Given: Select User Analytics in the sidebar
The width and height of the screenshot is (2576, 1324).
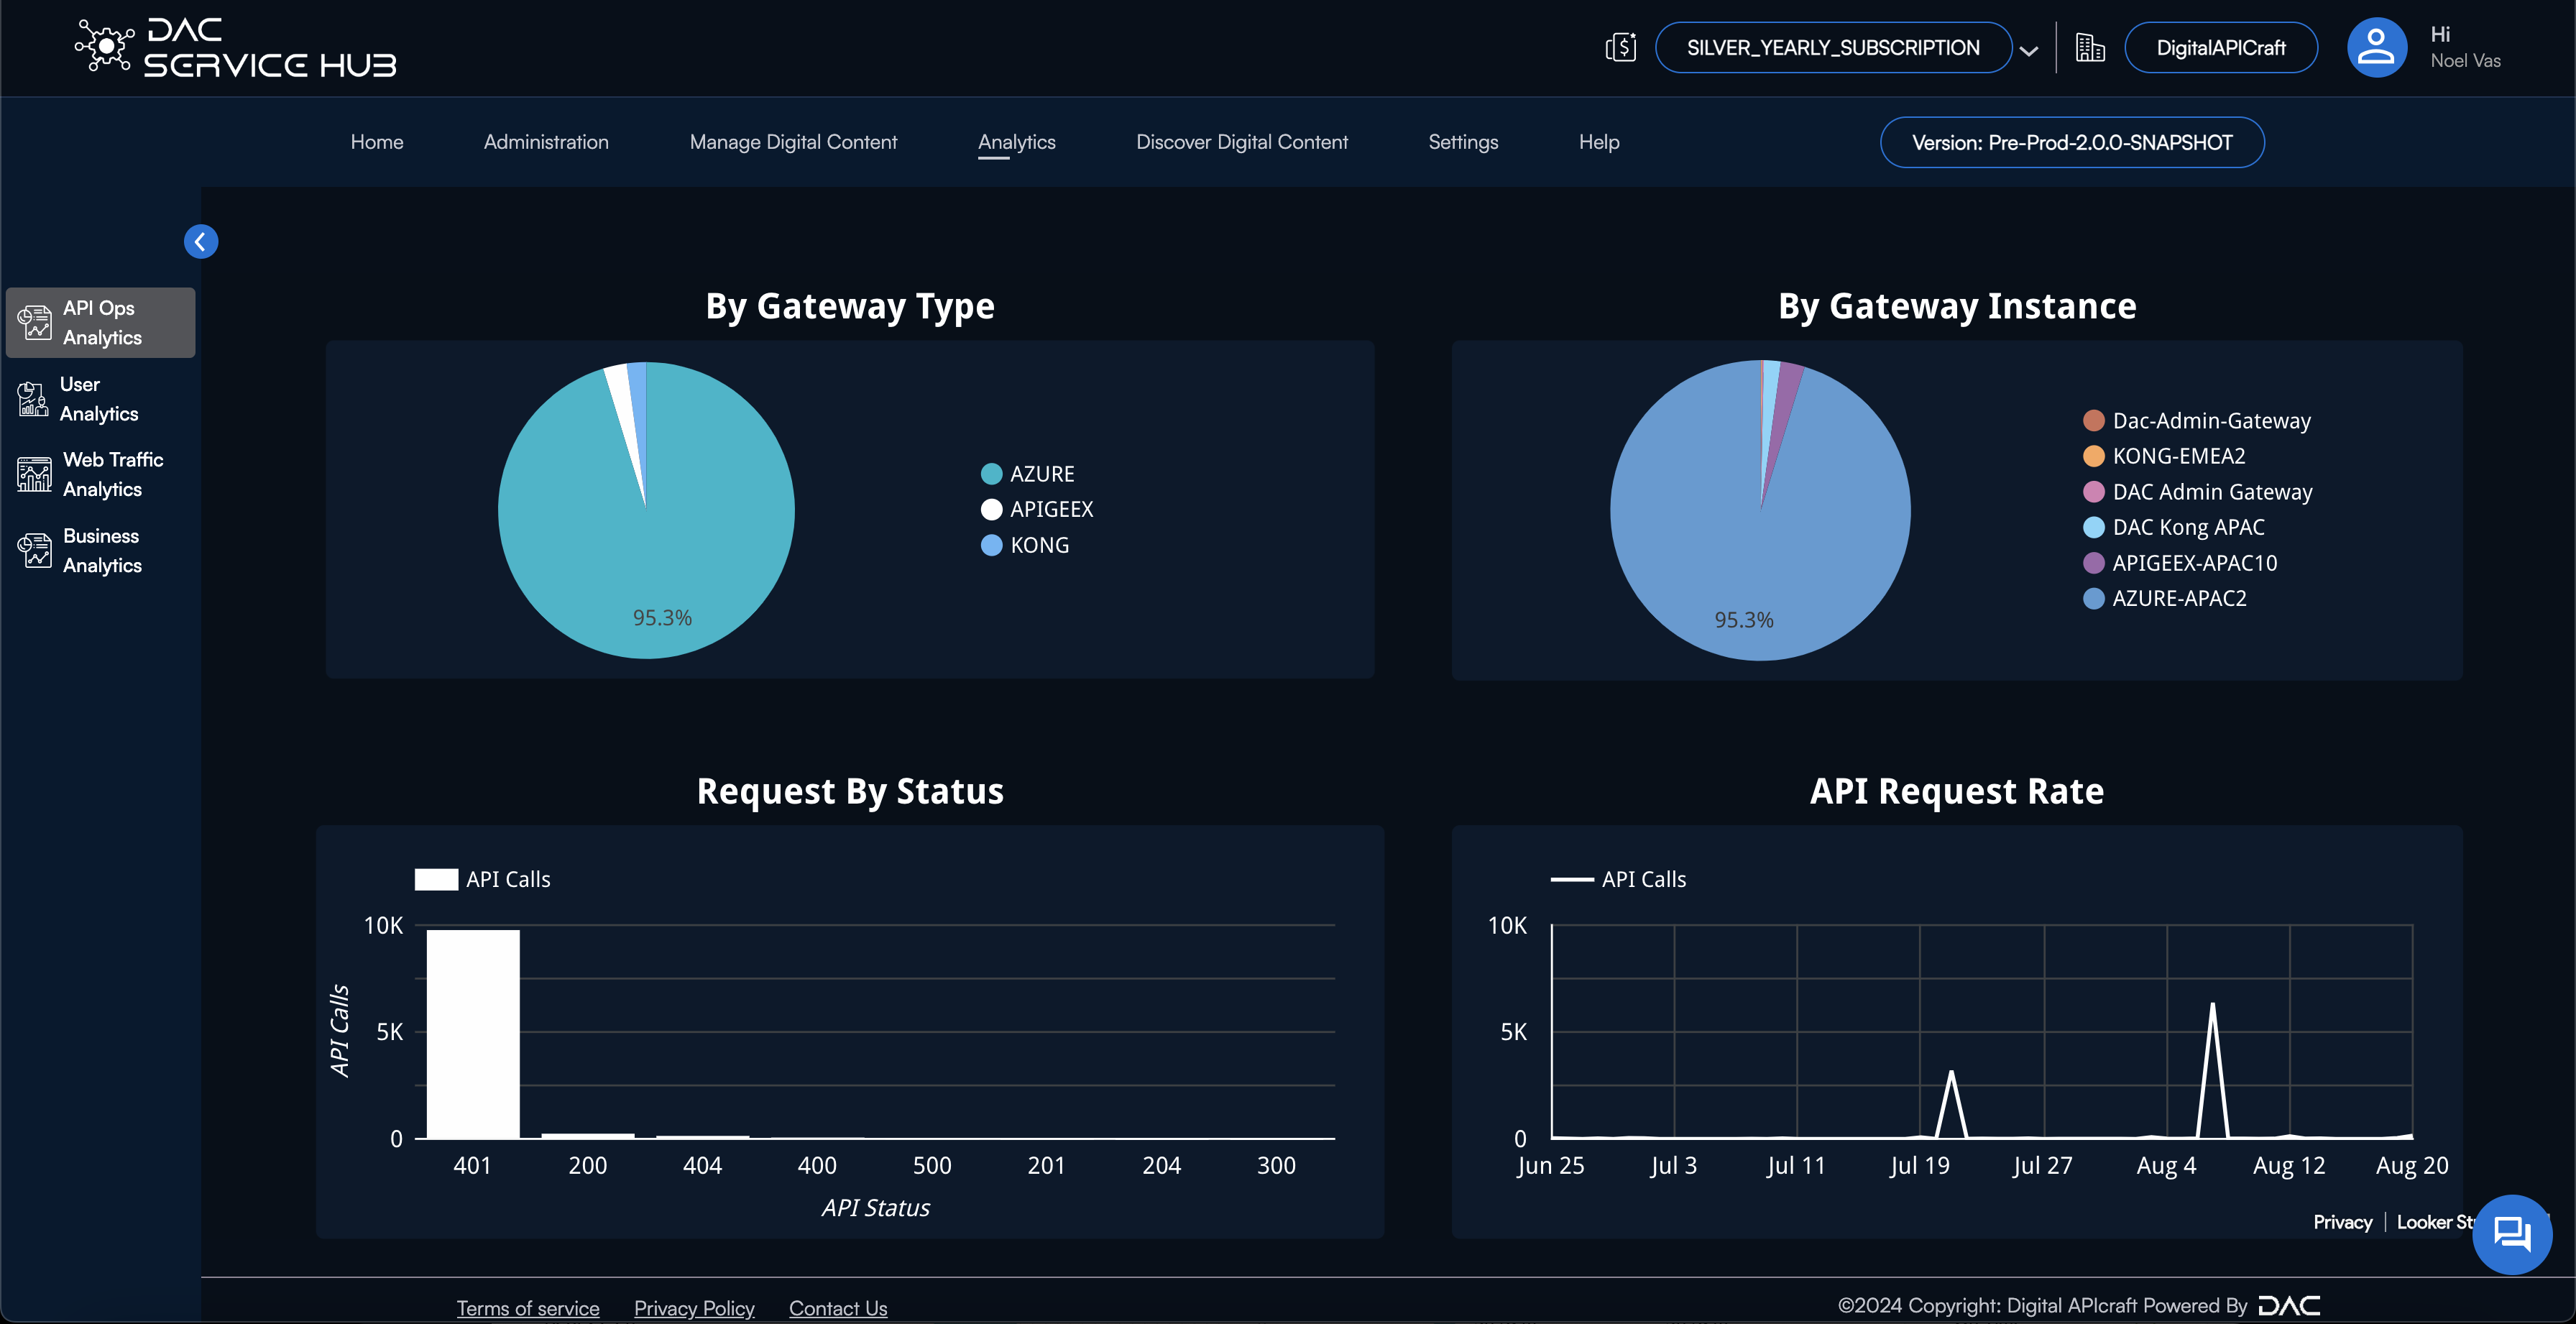Looking at the screenshot, I should (100, 398).
